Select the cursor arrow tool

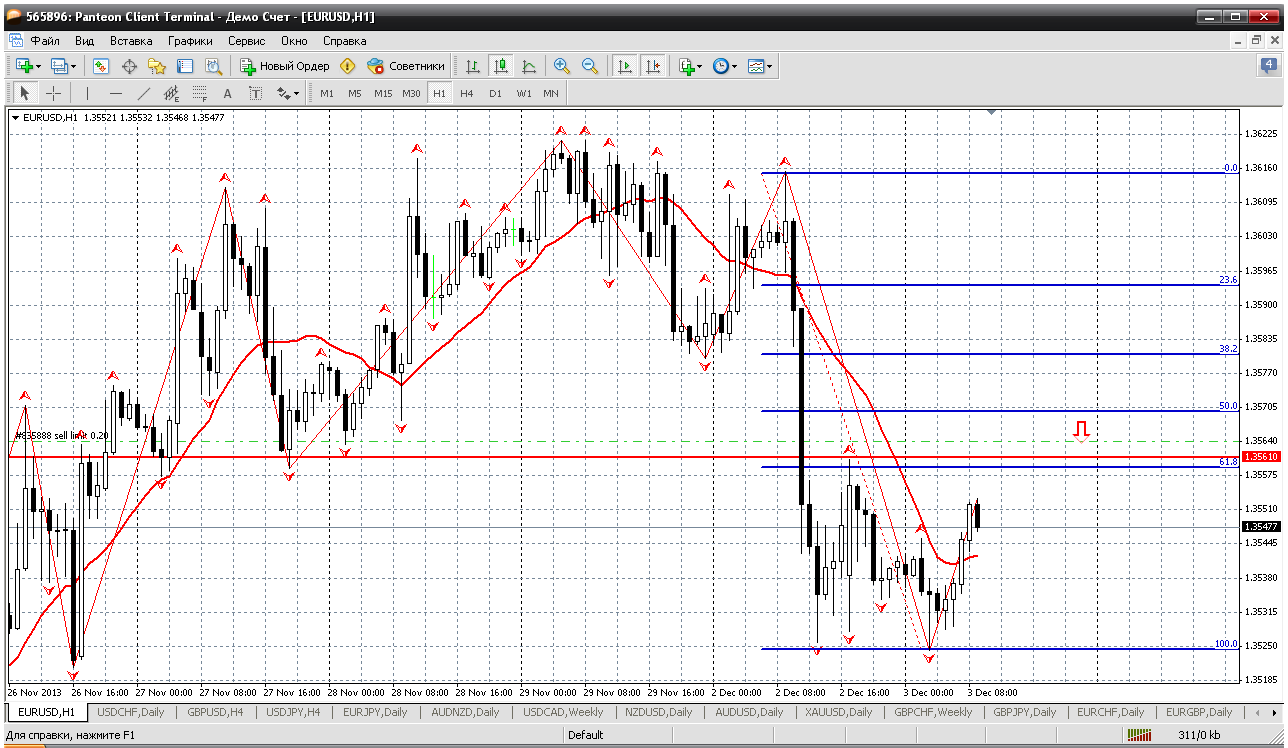[x=25, y=93]
